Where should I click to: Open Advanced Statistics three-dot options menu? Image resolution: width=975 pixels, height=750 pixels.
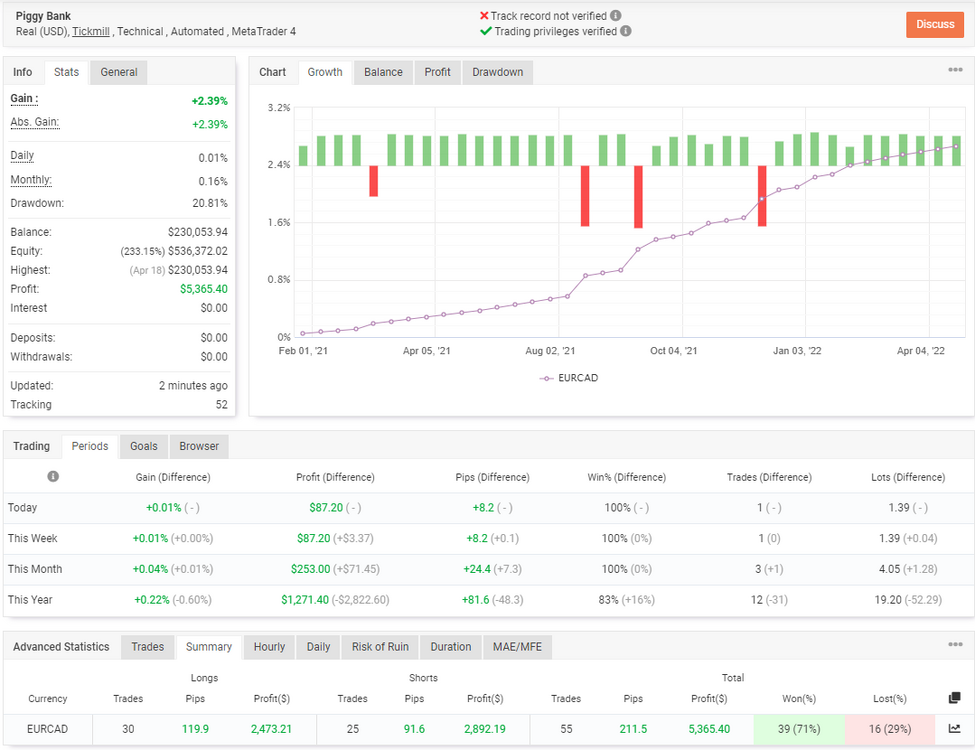pyautogui.click(x=955, y=644)
